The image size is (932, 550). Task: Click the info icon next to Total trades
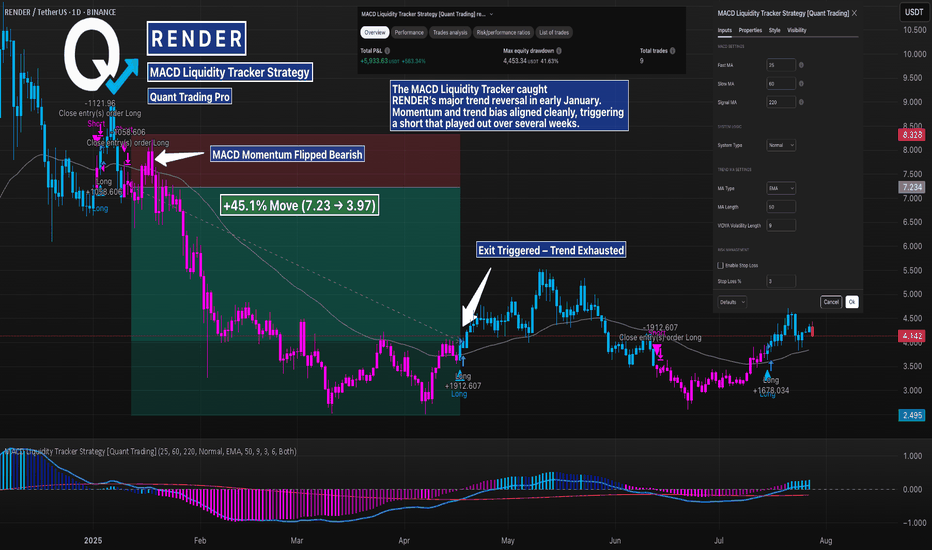point(672,51)
